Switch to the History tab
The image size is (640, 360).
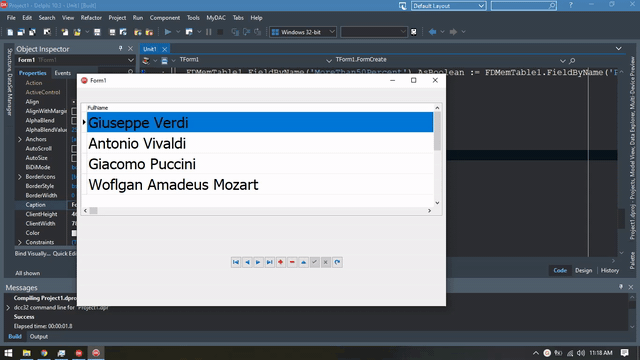(x=610, y=270)
